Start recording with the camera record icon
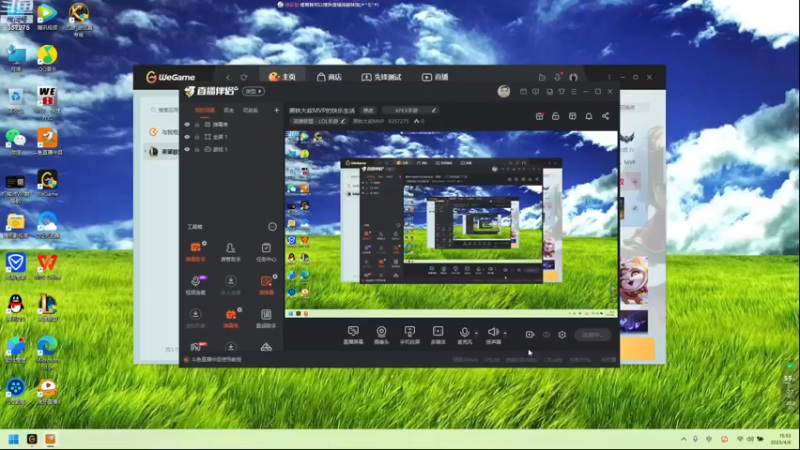Viewport: 800px width, 450px height. pos(530,335)
